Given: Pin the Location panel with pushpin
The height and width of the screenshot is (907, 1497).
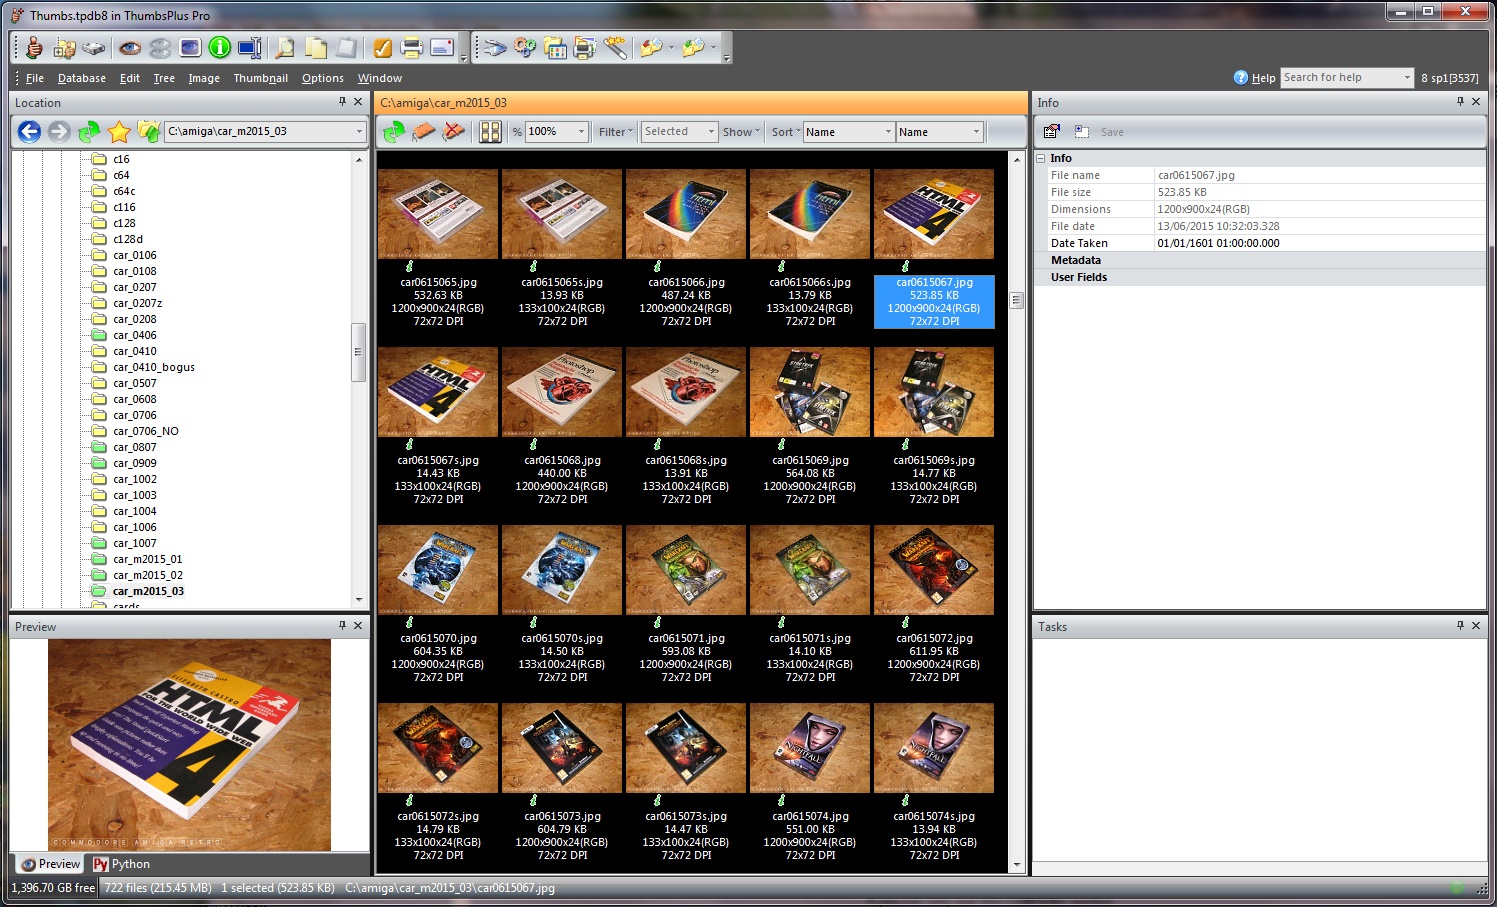Looking at the screenshot, I should [342, 102].
